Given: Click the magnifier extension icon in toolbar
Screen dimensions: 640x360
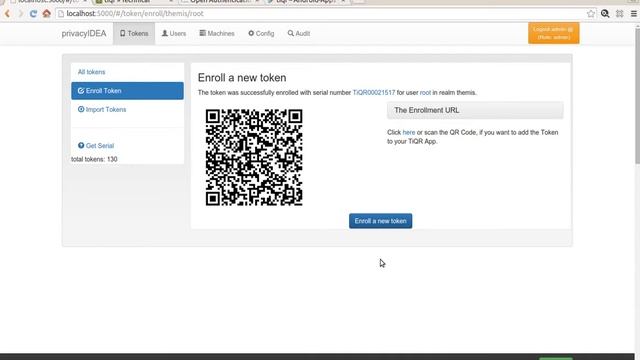Looking at the screenshot, I should tap(605, 14).
